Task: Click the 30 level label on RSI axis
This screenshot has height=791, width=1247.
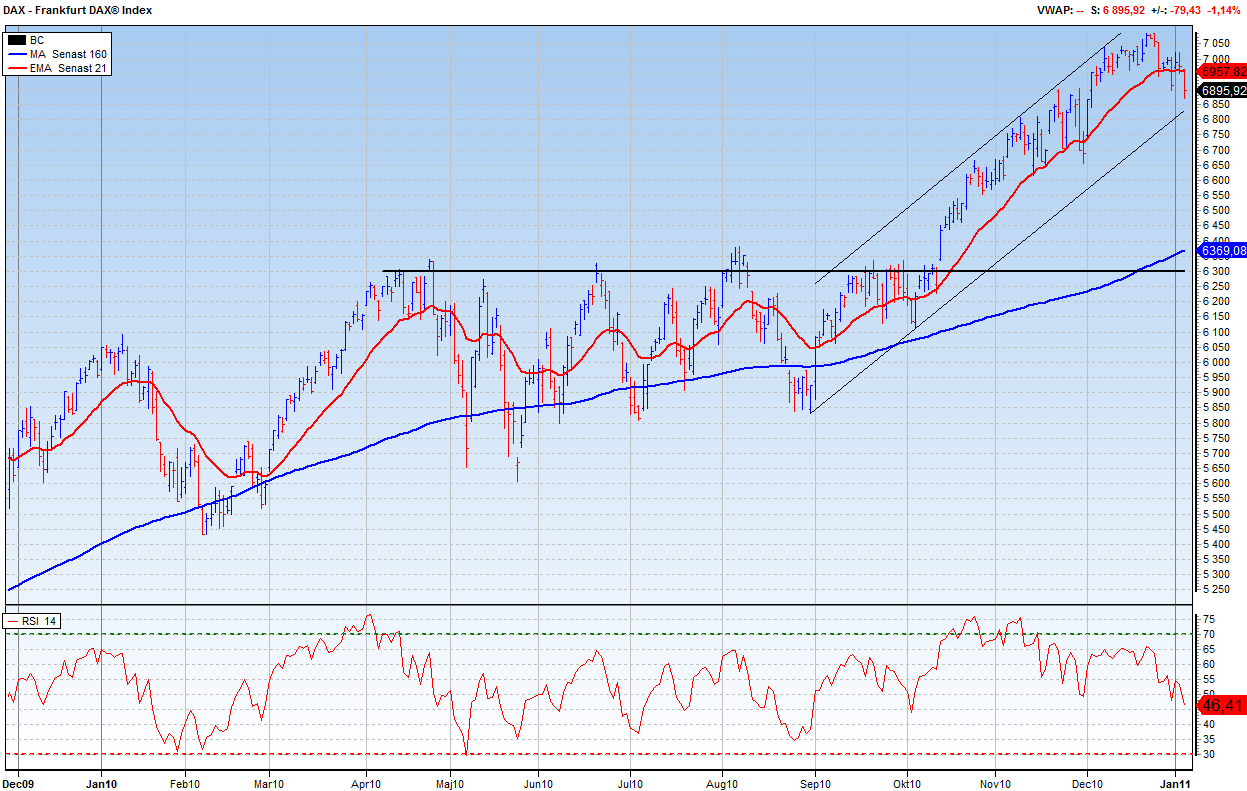Action: (1208, 754)
